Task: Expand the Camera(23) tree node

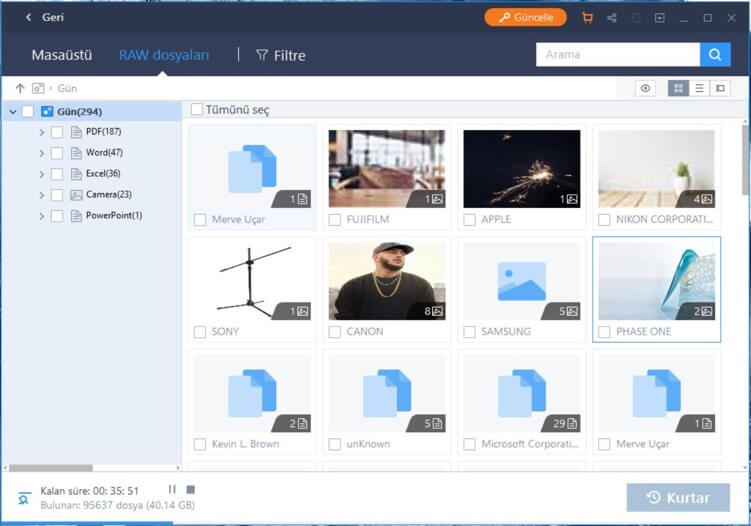Action: (x=41, y=195)
